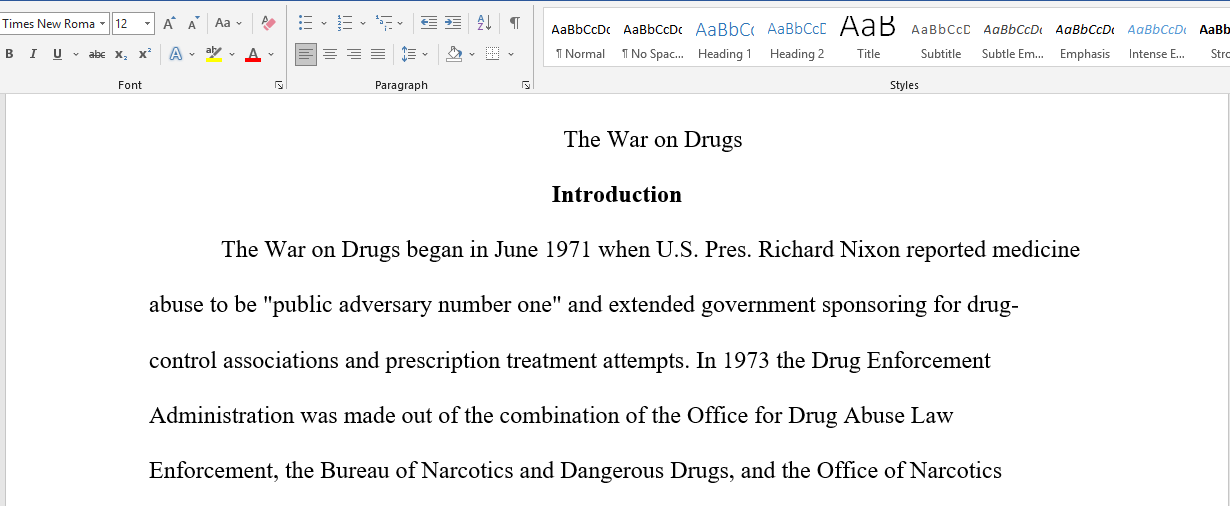
Task: Apply the Subtle Emphasis style
Action: tap(1013, 40)
